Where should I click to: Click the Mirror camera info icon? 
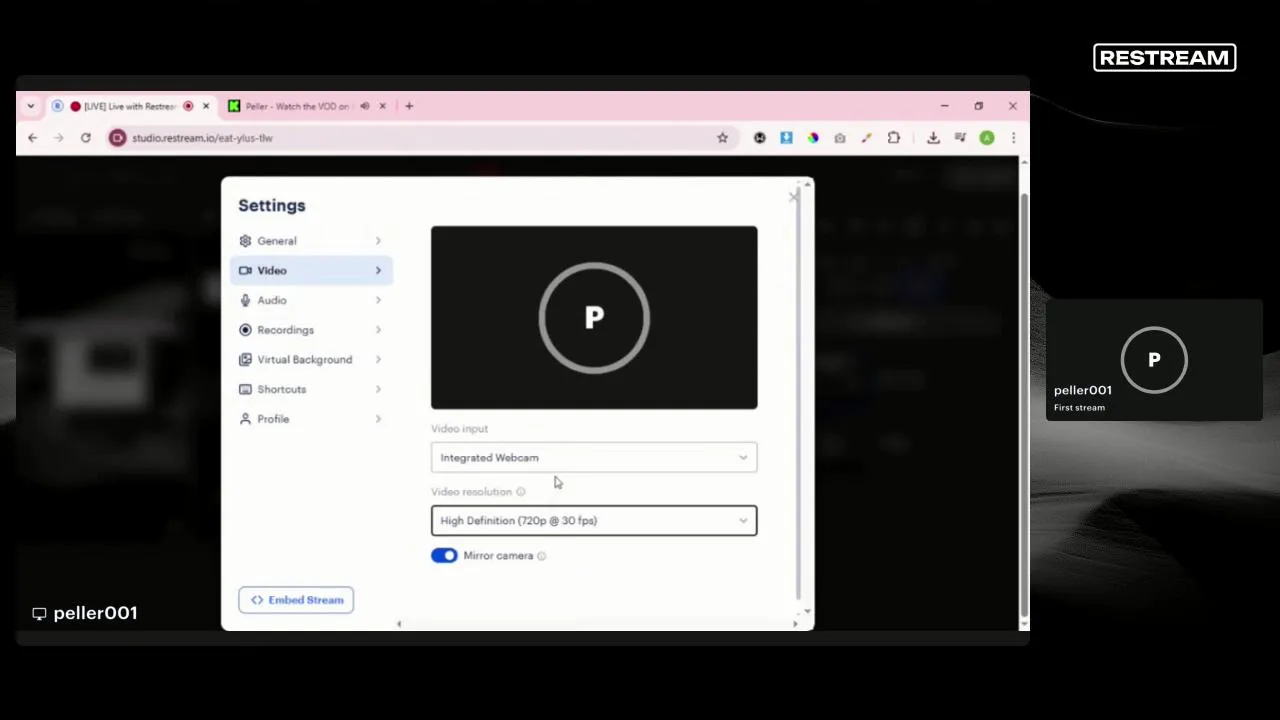click(x=542, y=556)
